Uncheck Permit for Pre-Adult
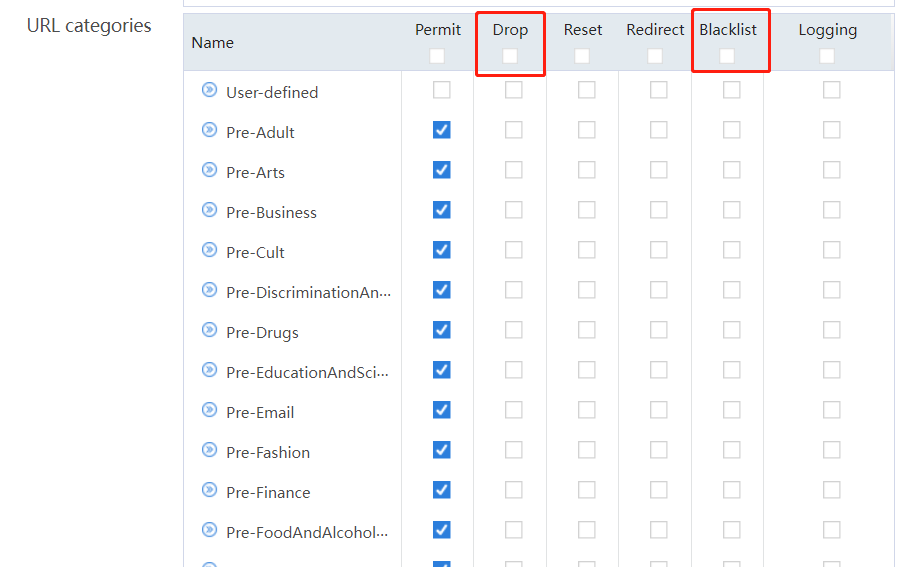This screenshot has height=587, width=920. pos(442,130)
